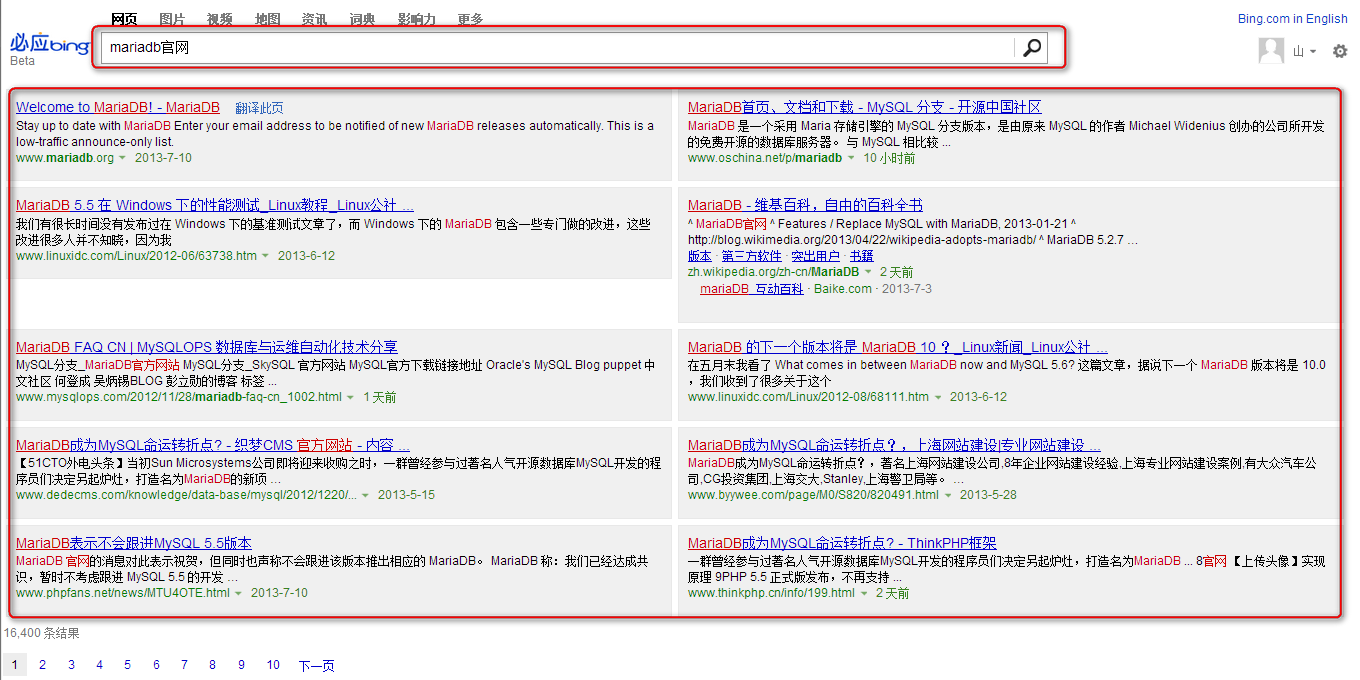The image size is (1360, 680).
Task: Open 上海网站建设 MariaDB命运转折点 result
Action: [894, 445]
